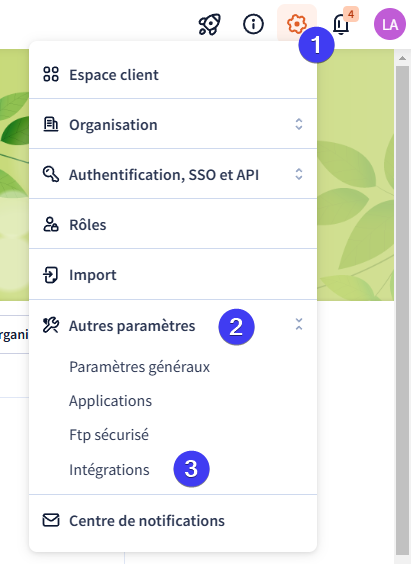The height and width of the screenshot is (564, 411).
Task: Click the Espace client grid icon
Action: coord(51,74)
